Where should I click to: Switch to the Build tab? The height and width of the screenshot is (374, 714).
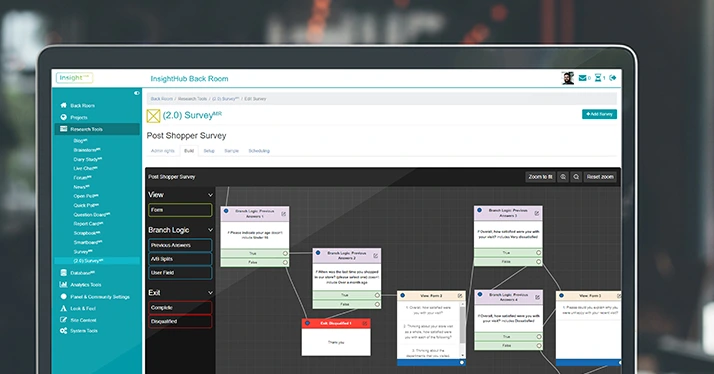pyautogui.click(x=189, y=151)
